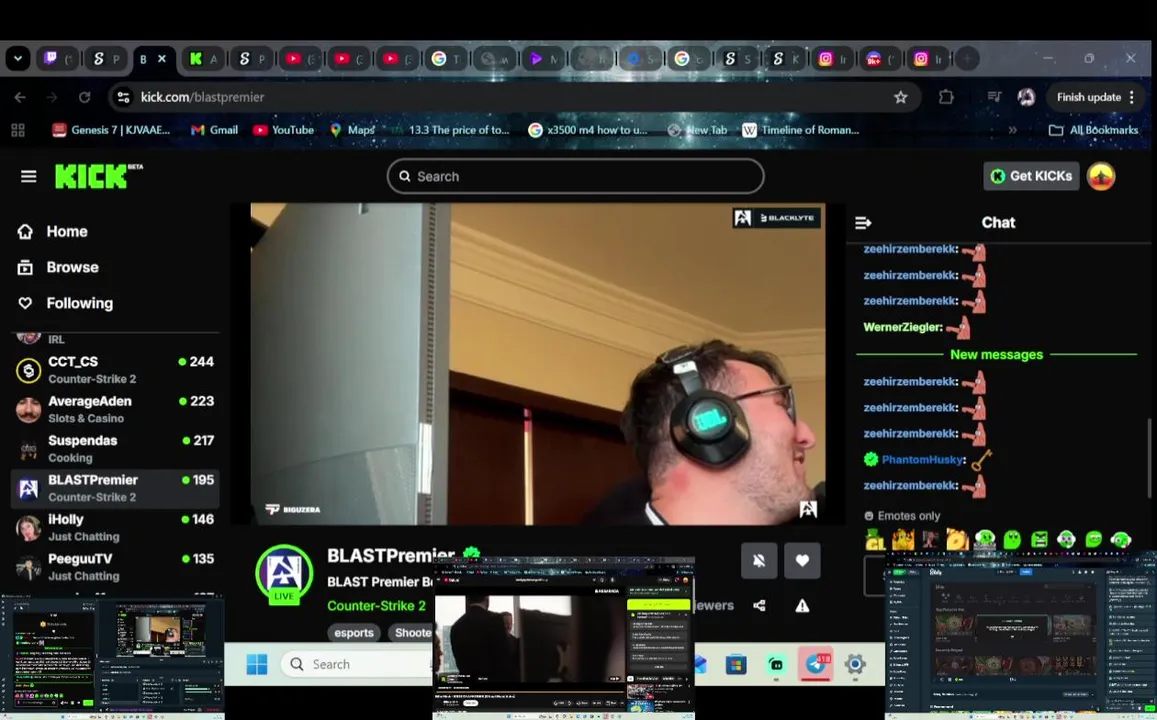The image size is (1157, 720).
Task: Open AverageAden channel in sidebar
Action: pyautogui.click(x=115, y=409)
